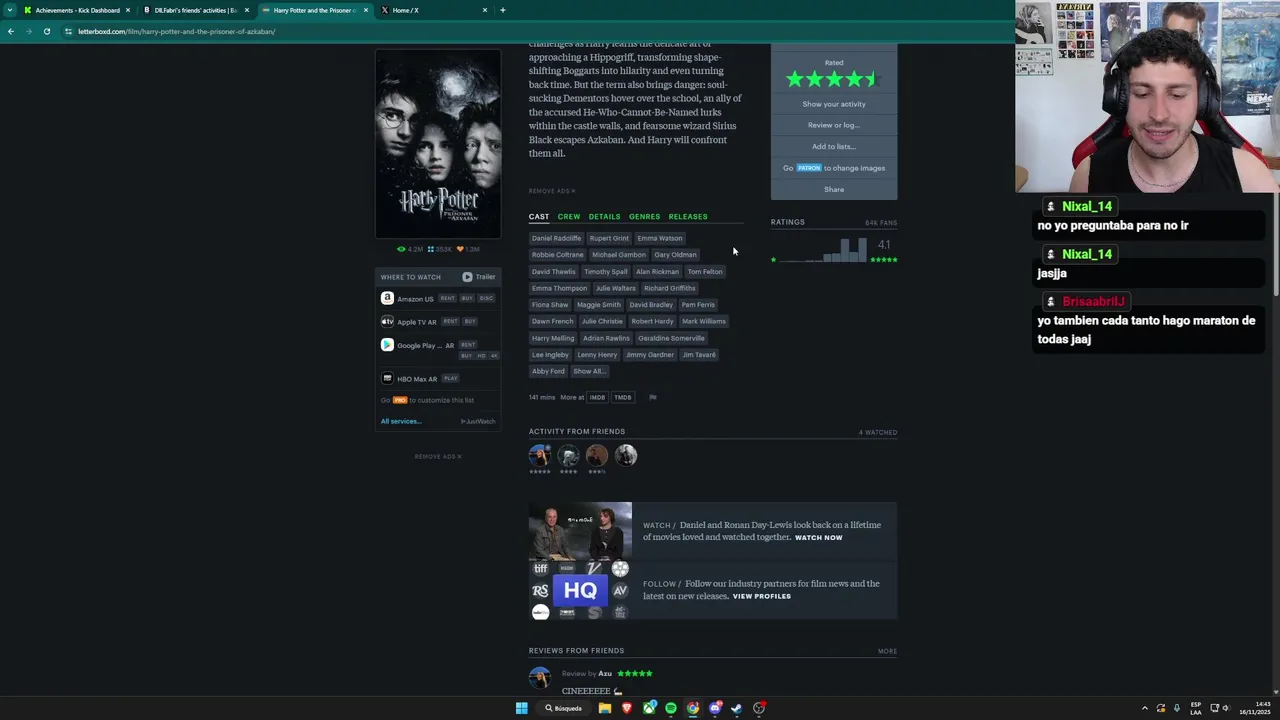Image resolution: width=1280 pixels, height=720 pixels.
Task: Open File Explorer from the taskbar
Action: point(605,708)
